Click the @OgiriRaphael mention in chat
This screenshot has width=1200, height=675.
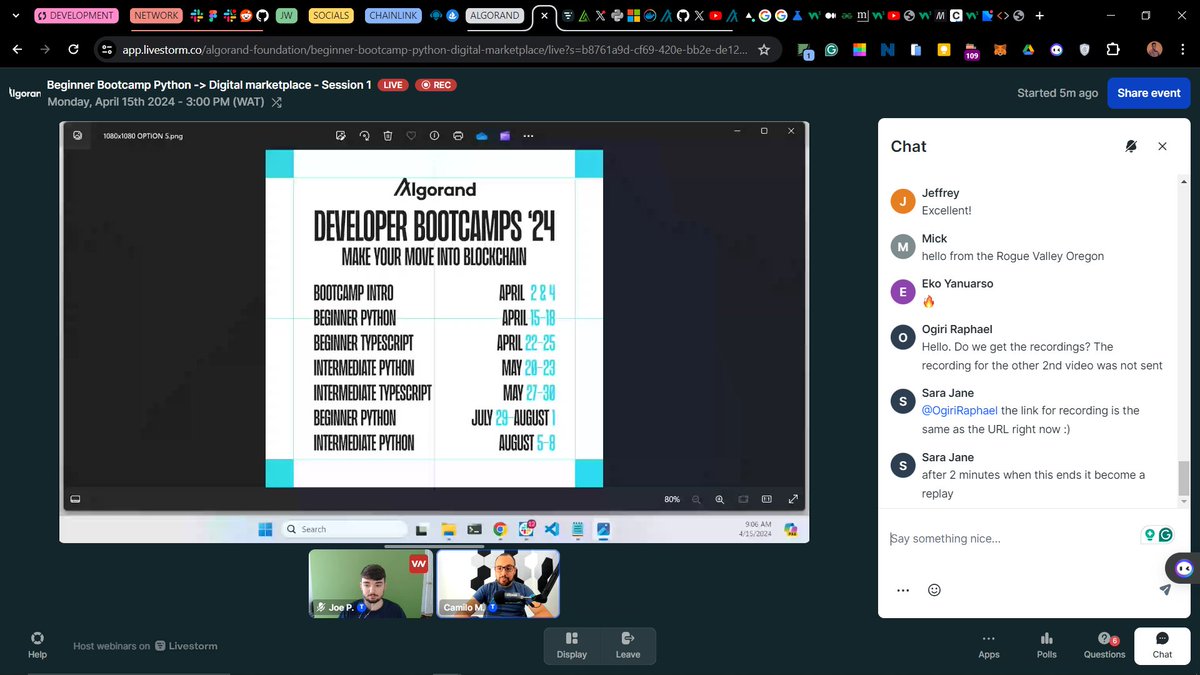point(959,411)
